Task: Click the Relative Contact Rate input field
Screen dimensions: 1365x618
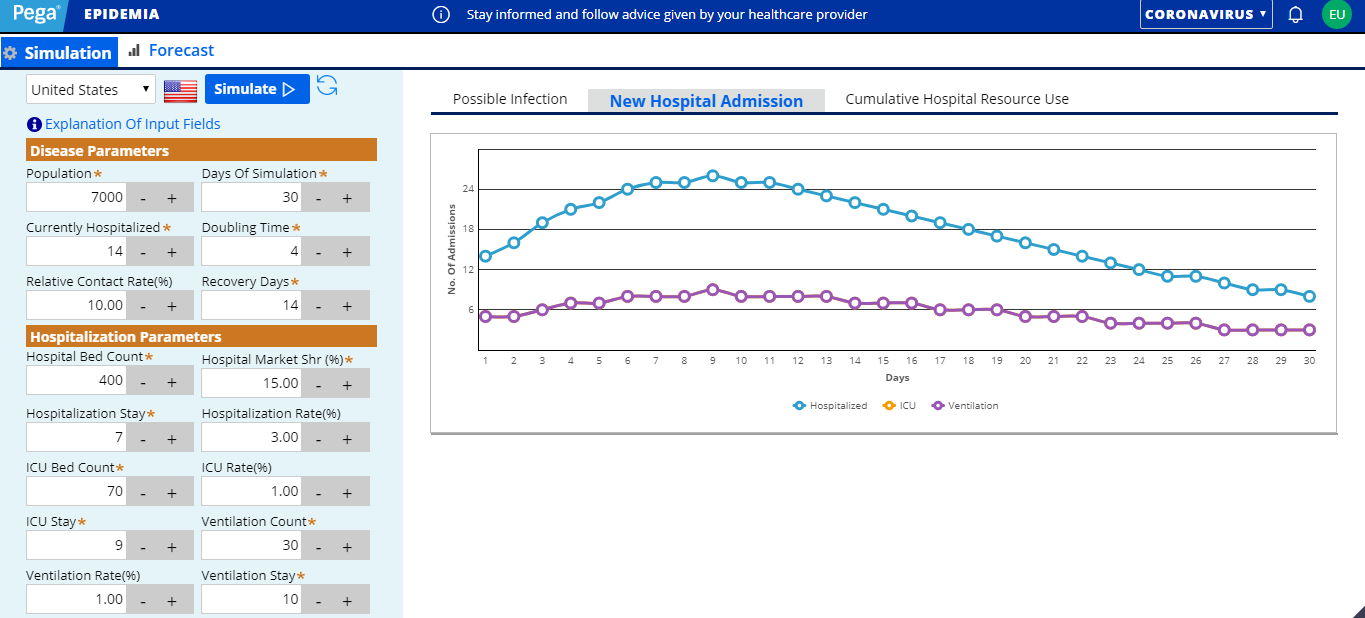Action: click(76, 306)
